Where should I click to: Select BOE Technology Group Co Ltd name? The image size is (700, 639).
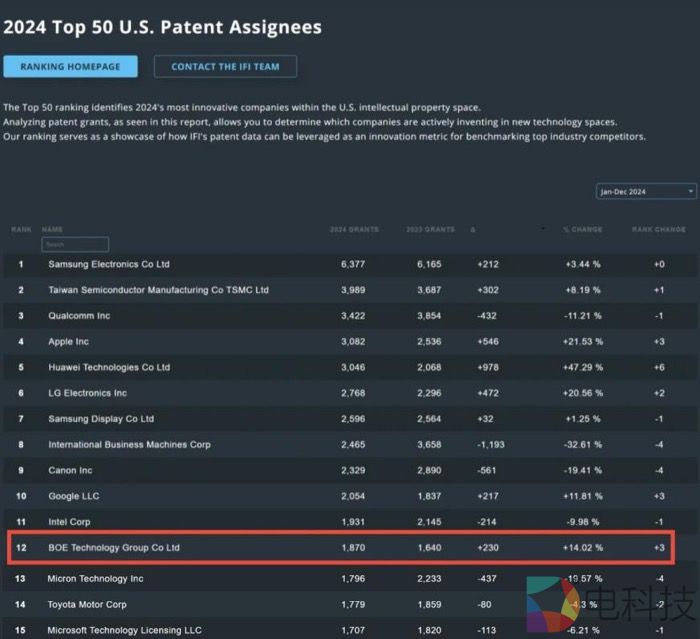coord(114,548)
